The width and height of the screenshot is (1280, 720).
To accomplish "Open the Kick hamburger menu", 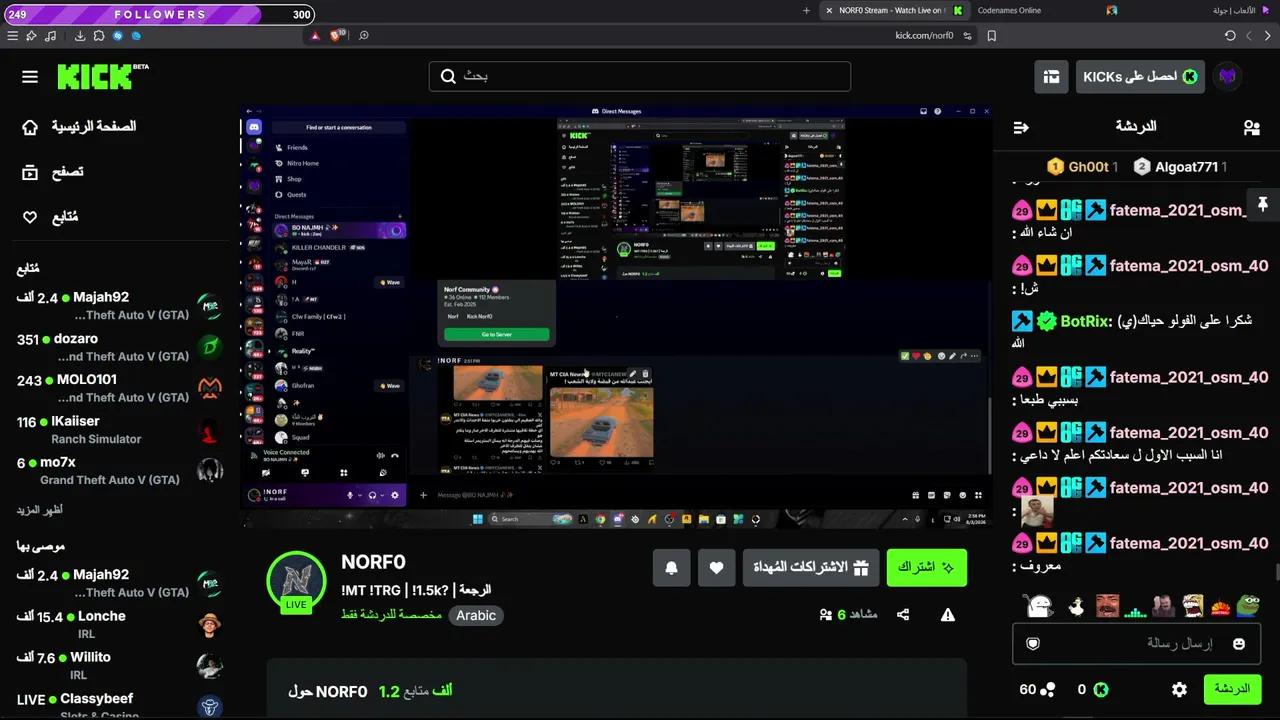I will coord(30,77).
